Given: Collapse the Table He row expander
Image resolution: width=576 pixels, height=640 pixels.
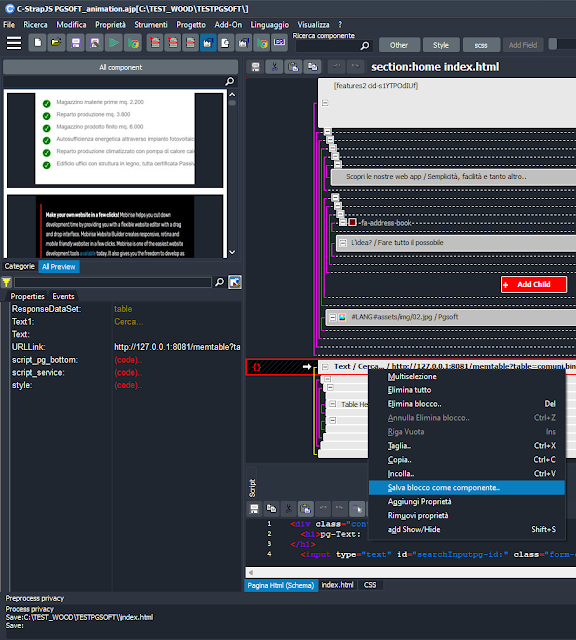Looking at the screenshot, I should click(x=333, y=404).
